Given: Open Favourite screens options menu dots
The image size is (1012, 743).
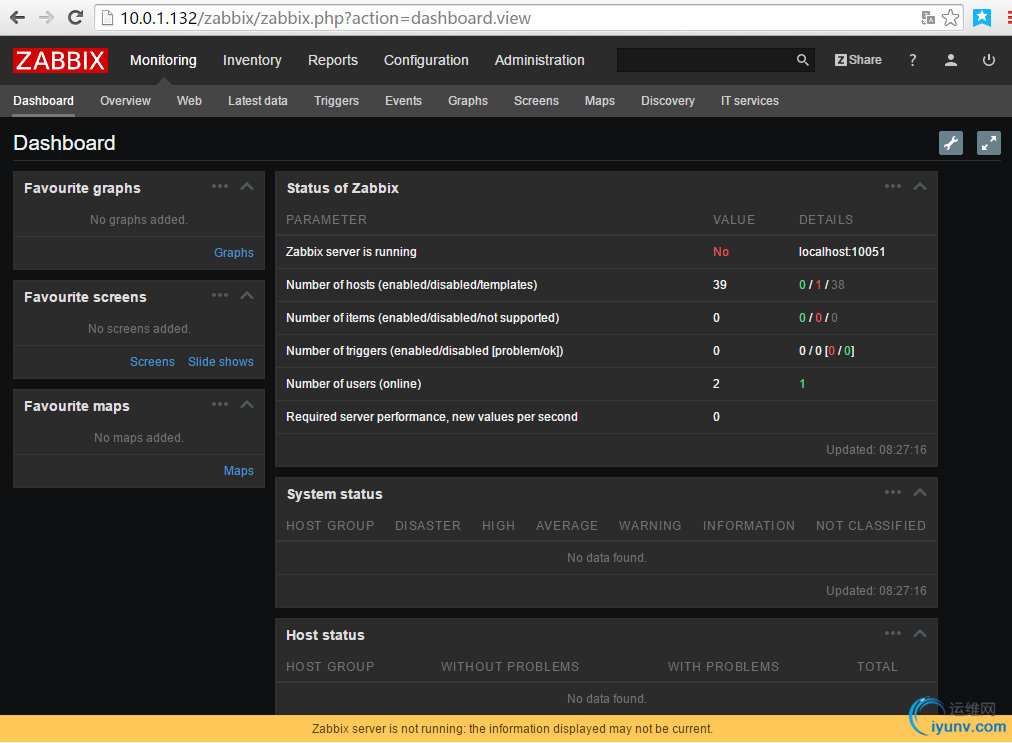Looking at the screenshot, I should tap(220, 296).
